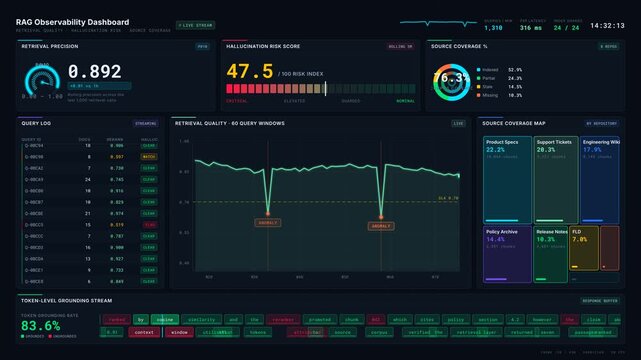Click the 'source' token chip
Screen dimensions: 641x360
(x=343, y=332)
